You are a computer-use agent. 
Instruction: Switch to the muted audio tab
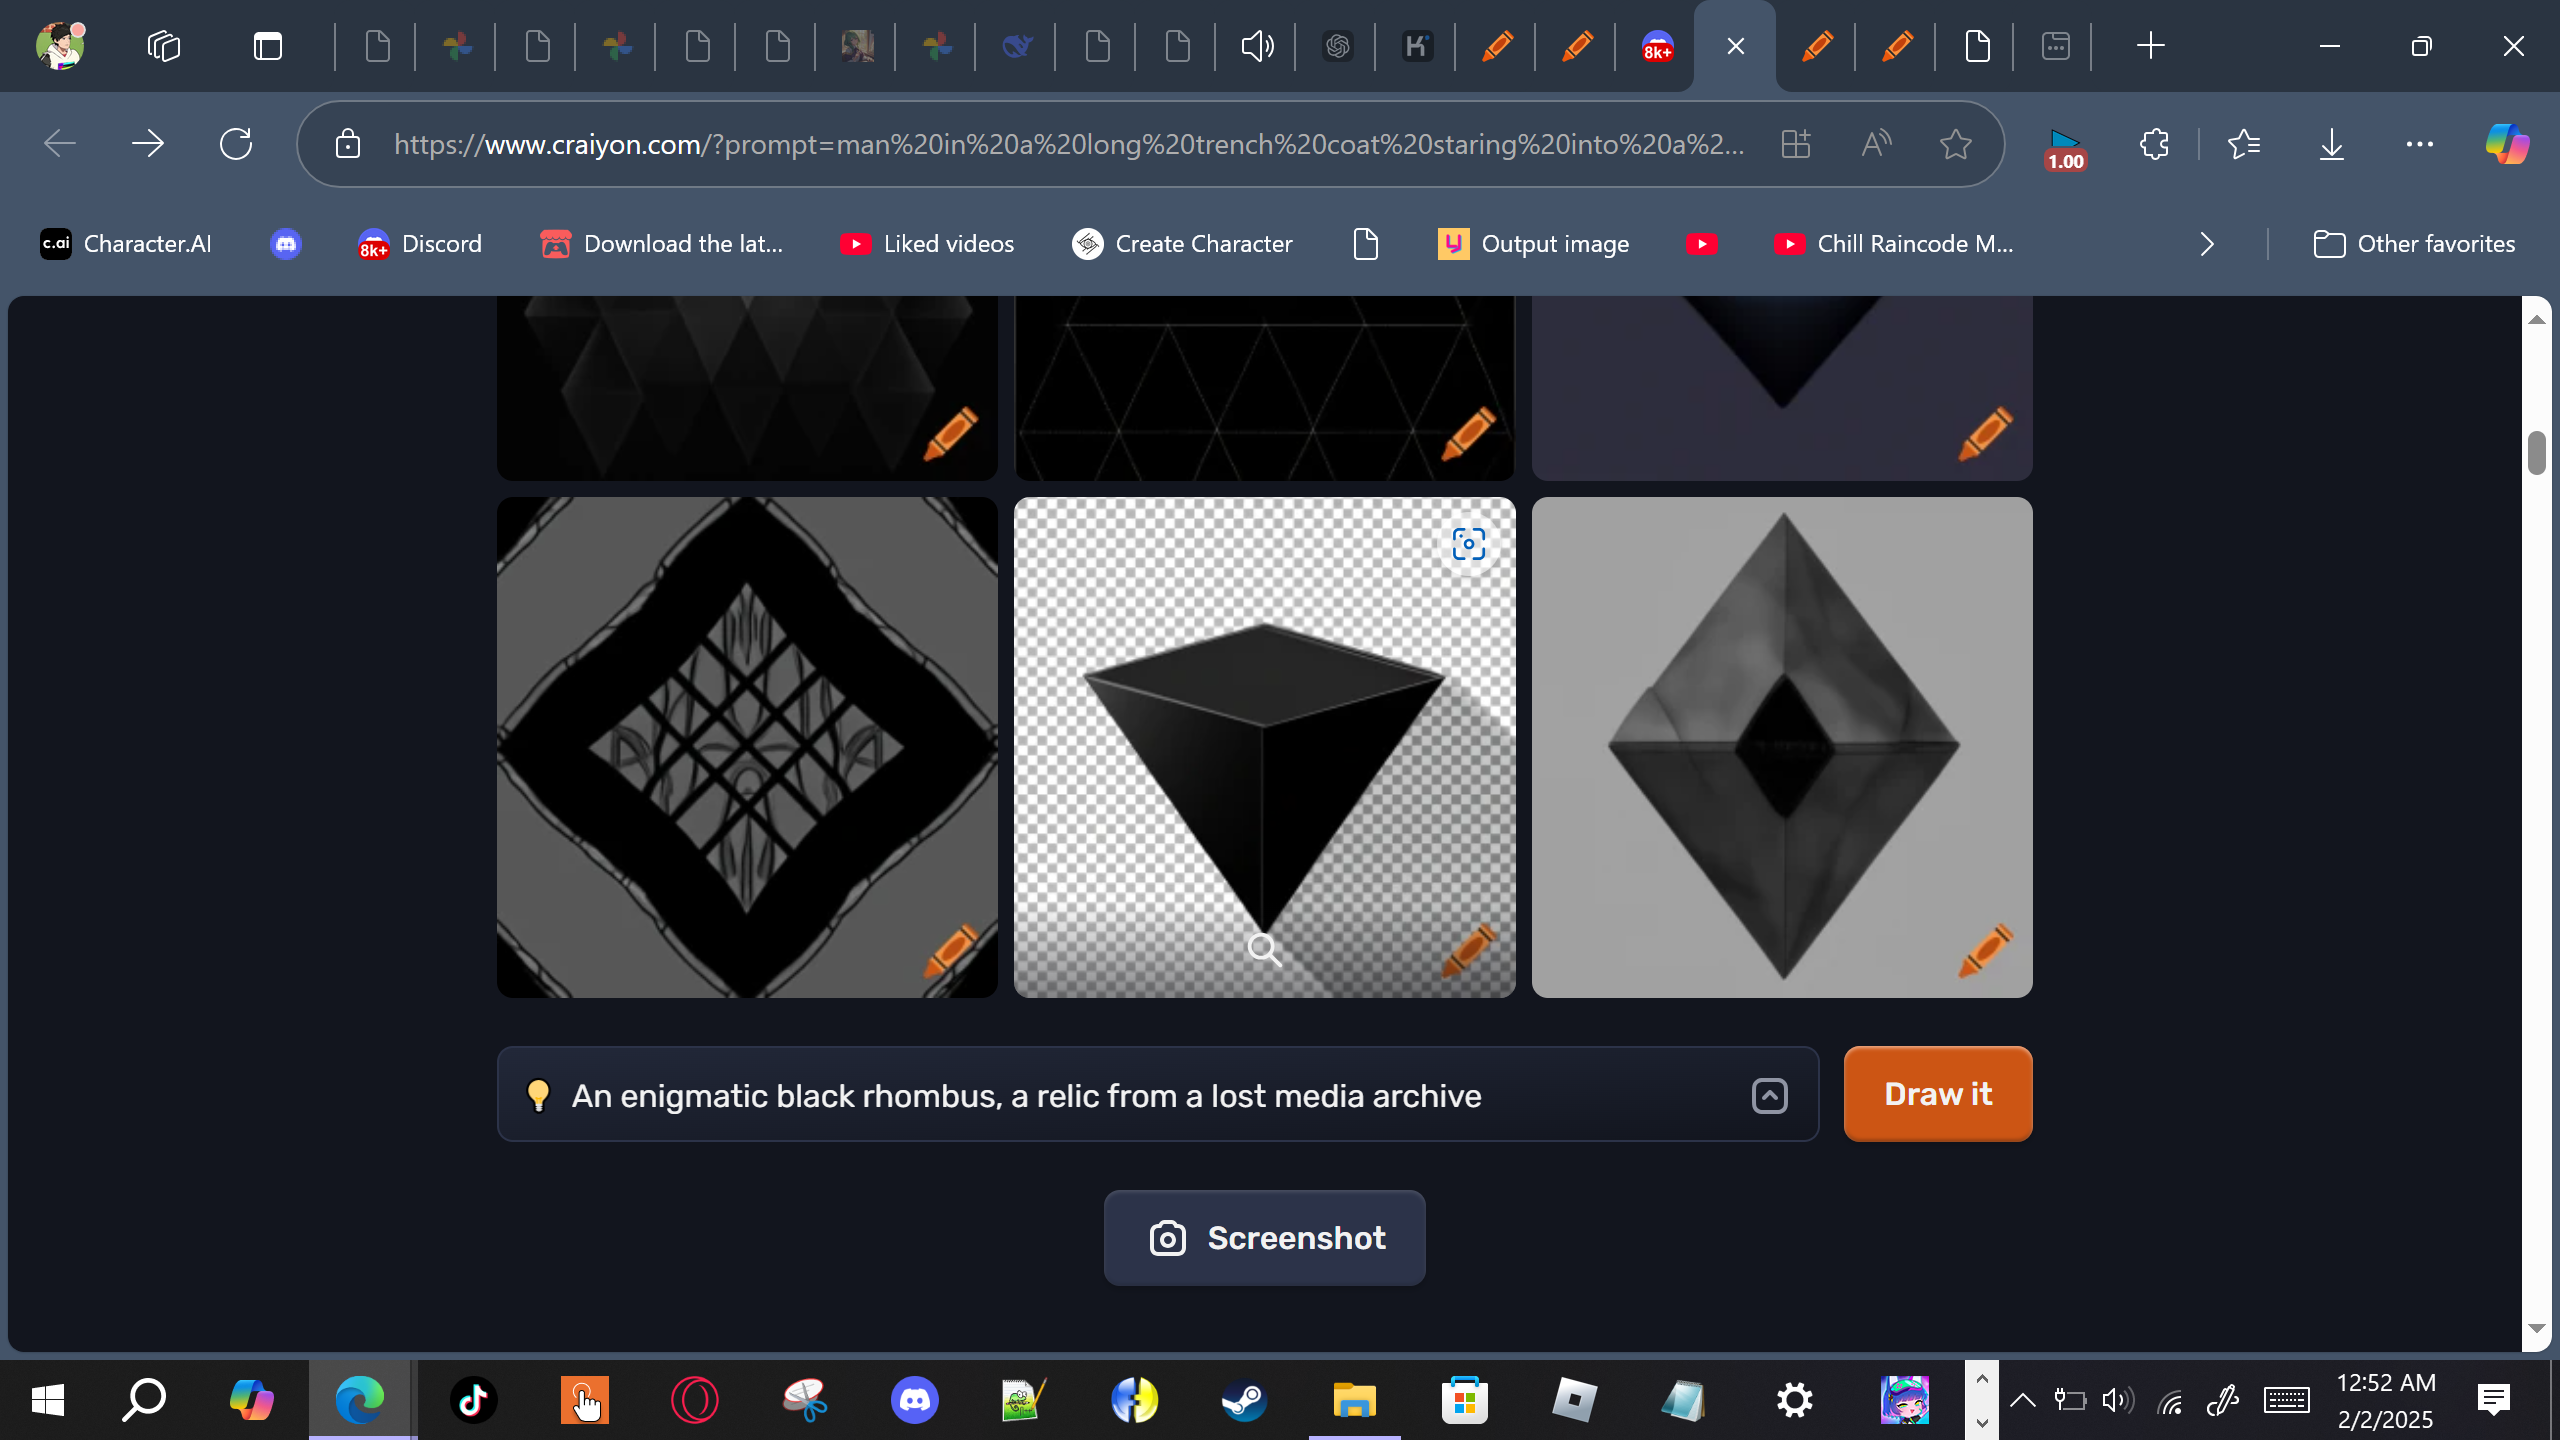coord(1257,46)
